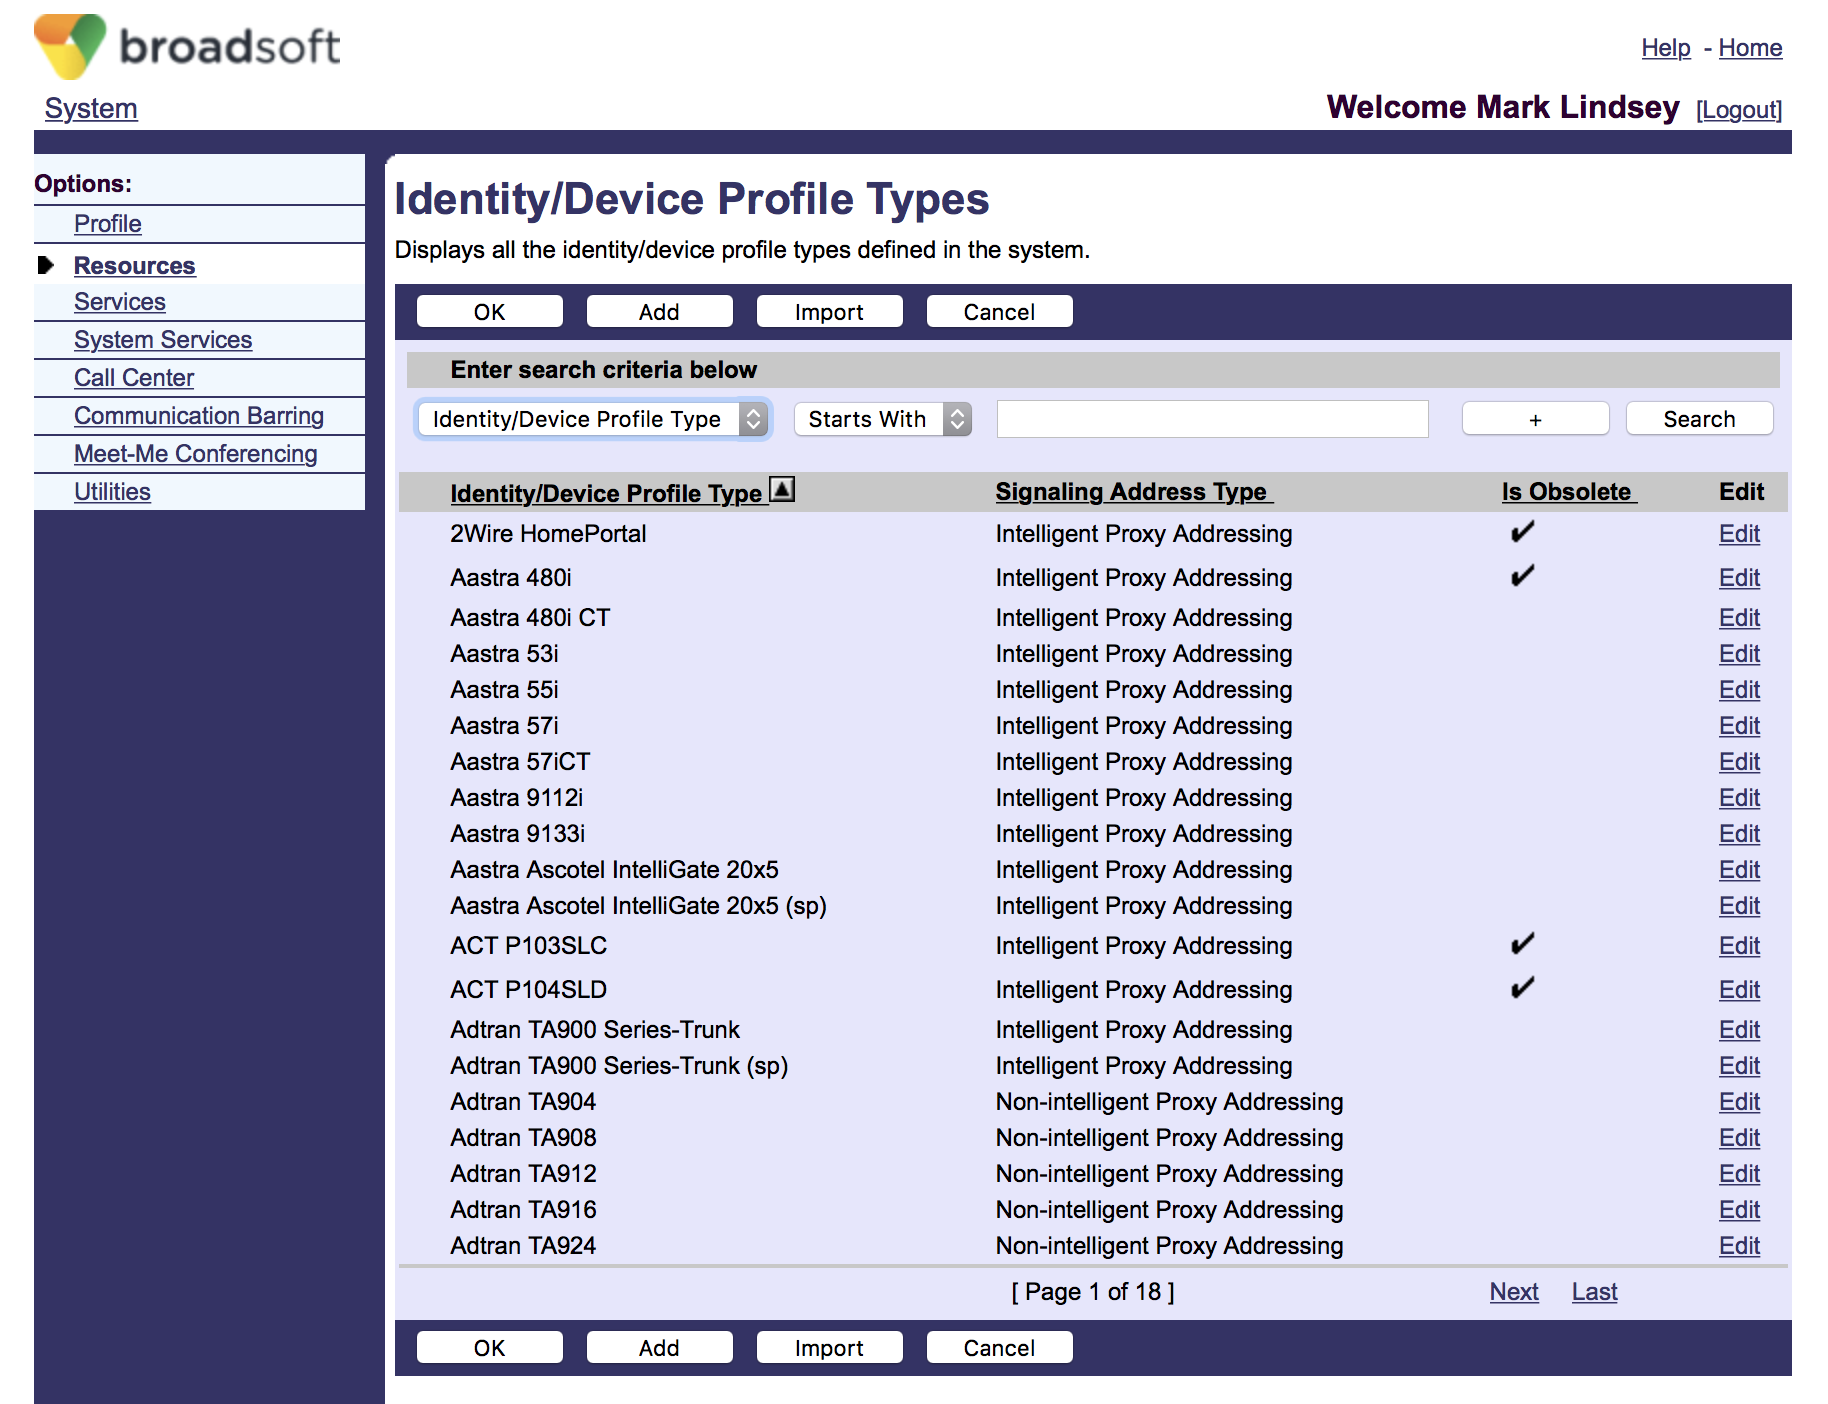Open the Identity/Device Profile Type search dropdown

[593, 419]
